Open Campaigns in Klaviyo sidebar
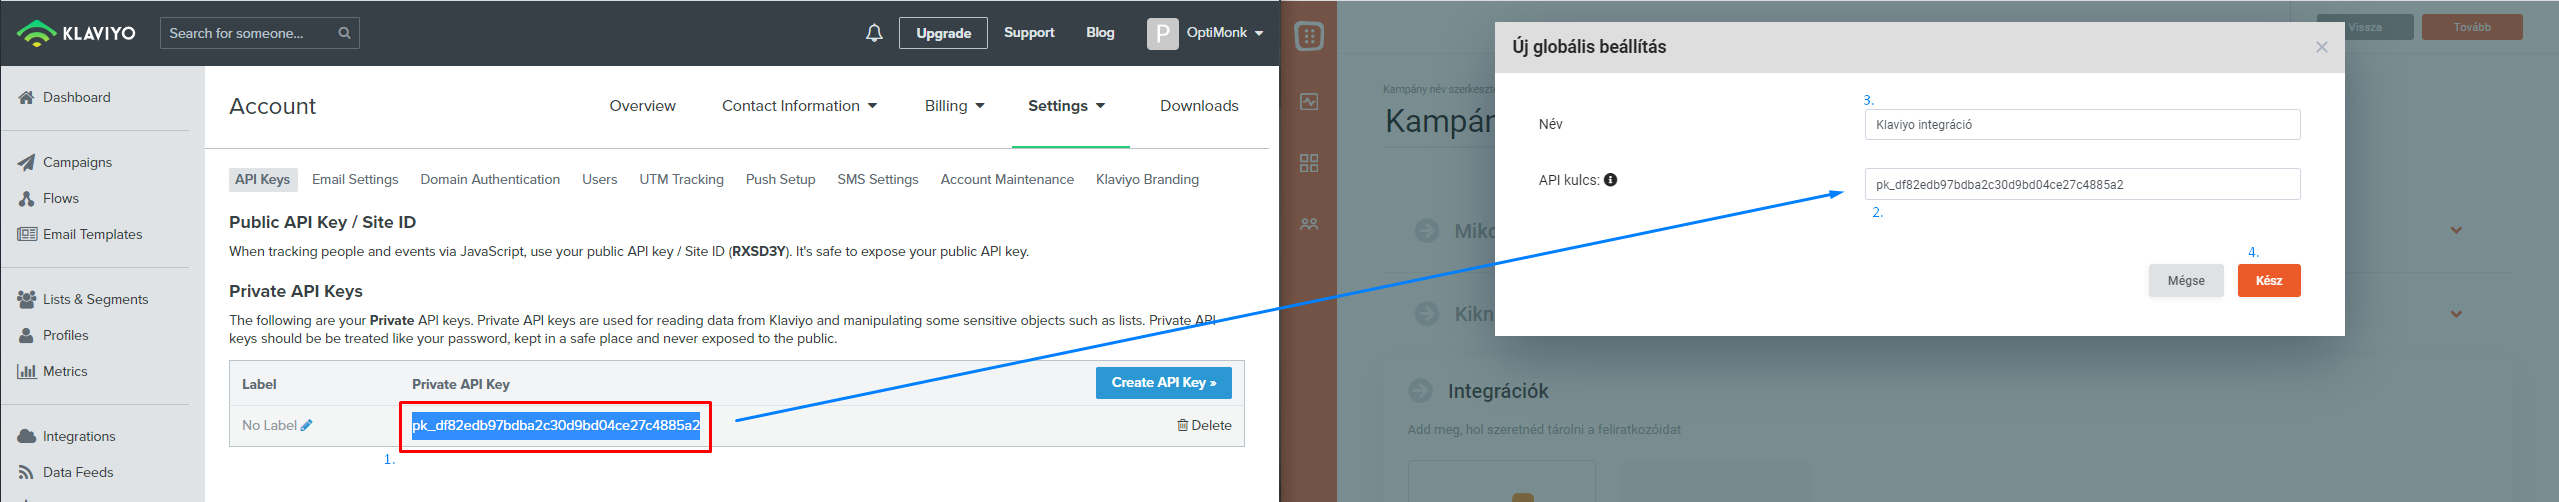This screenshot has height=502, width=2559. 65,162
